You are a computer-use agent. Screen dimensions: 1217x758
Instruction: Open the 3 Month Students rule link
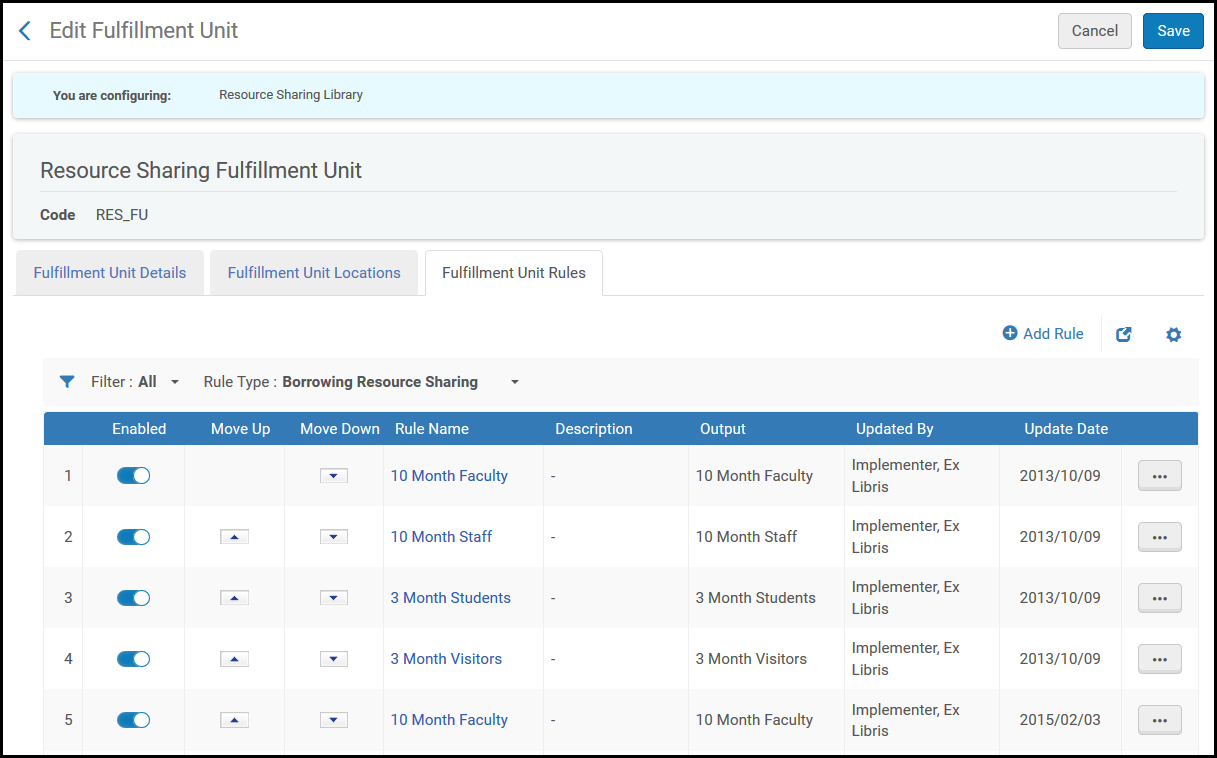tap(450, 598)
